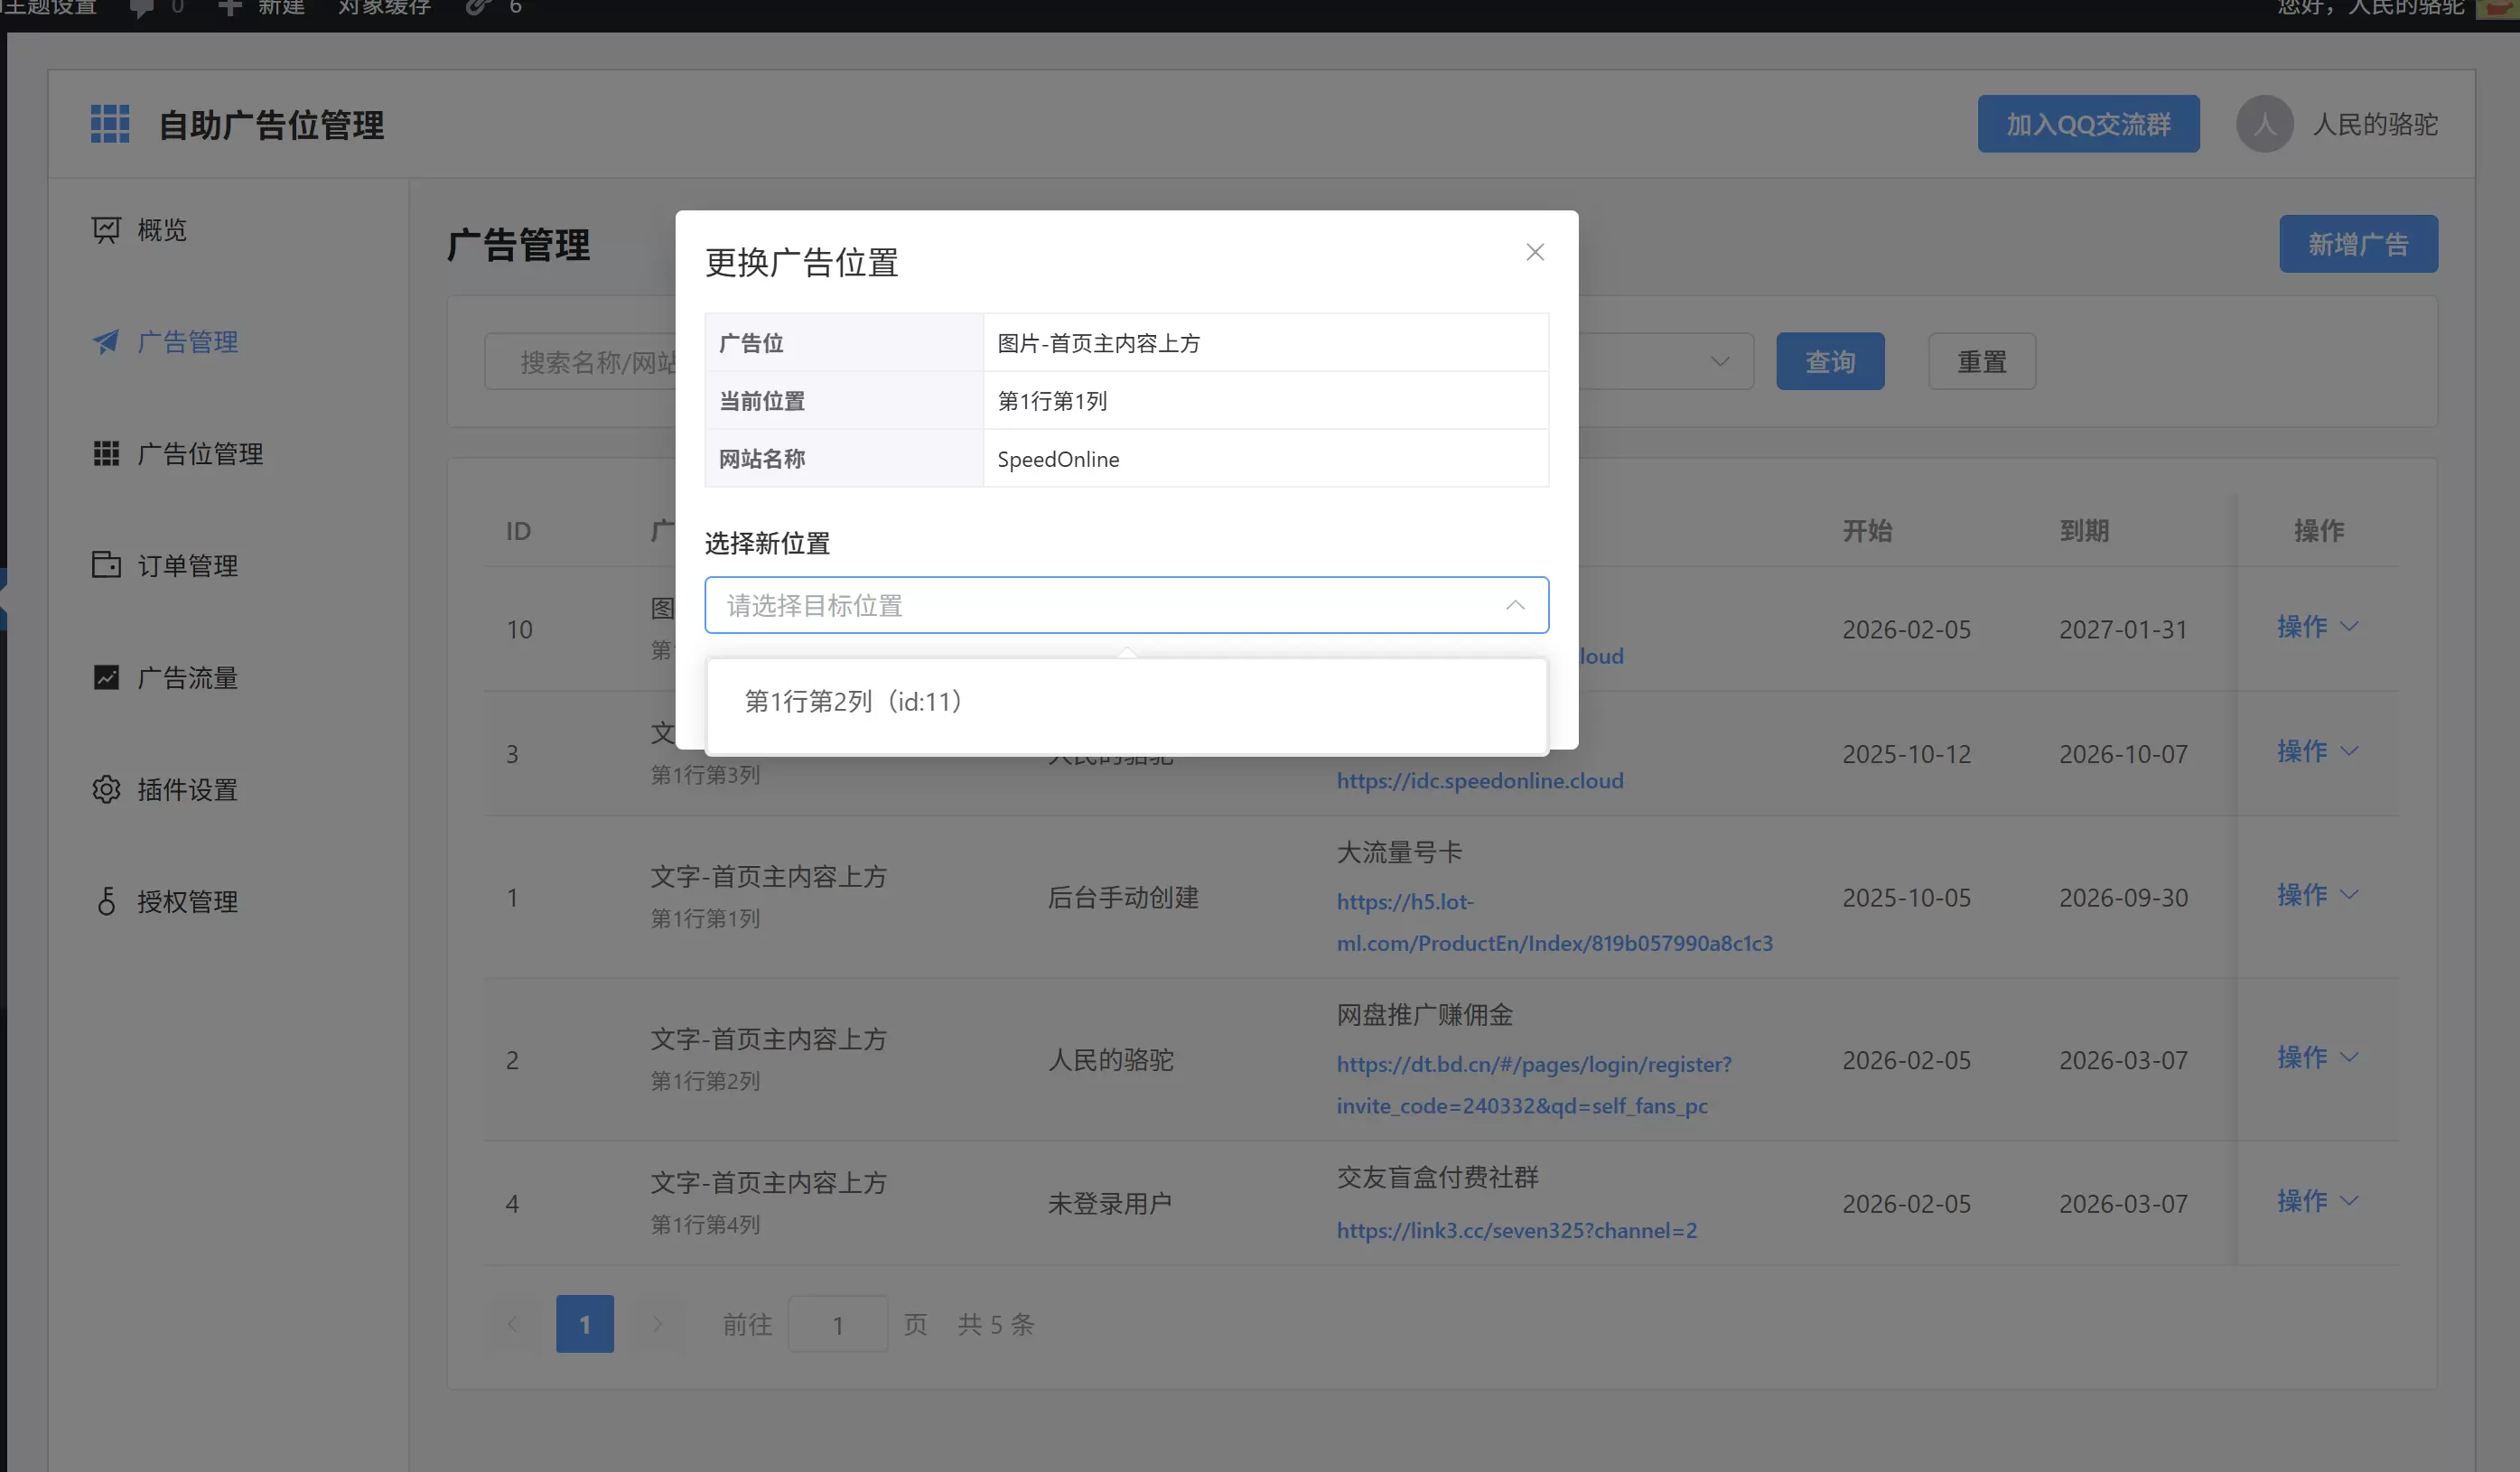Image resolution: width=2520 pixels, height=1472 pixels.
Task: Click the 开始 column header
Action: click(x=1868, y=531)
